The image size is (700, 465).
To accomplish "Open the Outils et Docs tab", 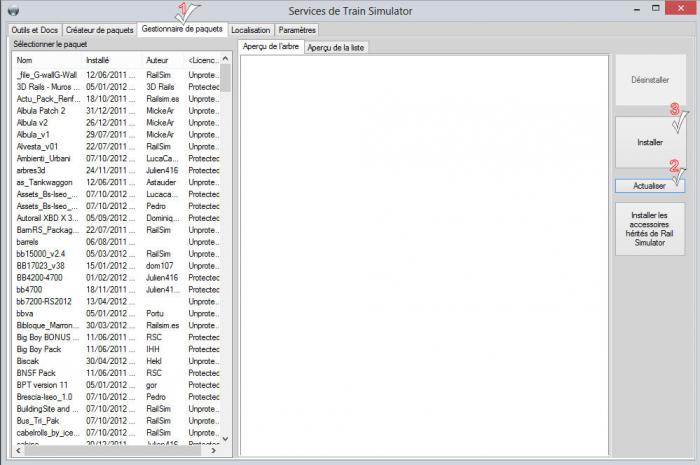I will (x=35, y=30).
